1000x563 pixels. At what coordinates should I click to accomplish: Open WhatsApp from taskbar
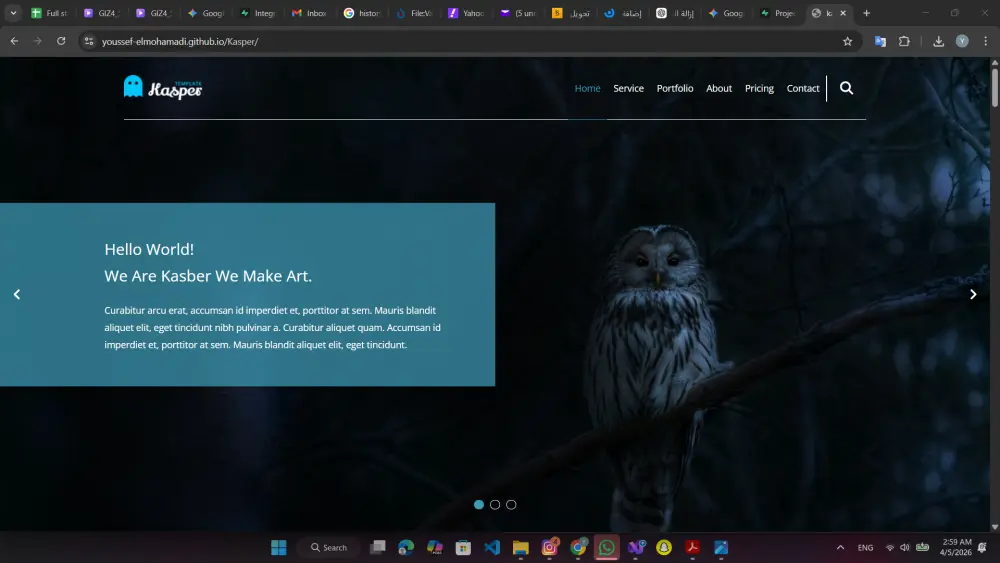coord(607,547)
